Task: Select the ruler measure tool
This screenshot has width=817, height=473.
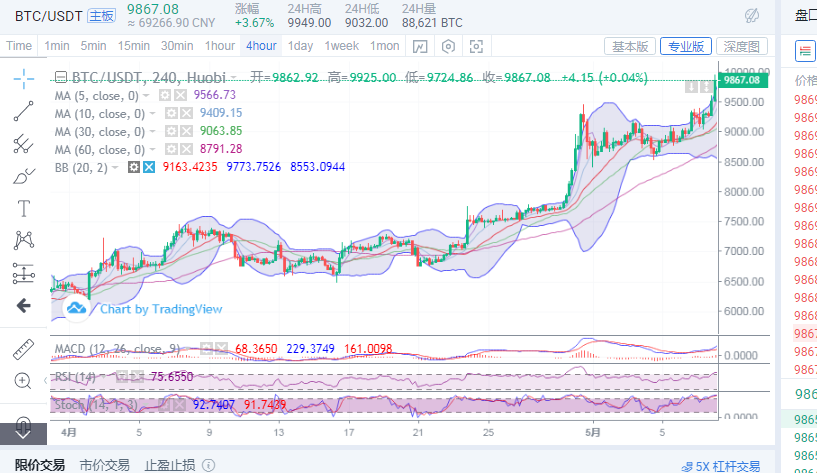Action: [23, 350]
